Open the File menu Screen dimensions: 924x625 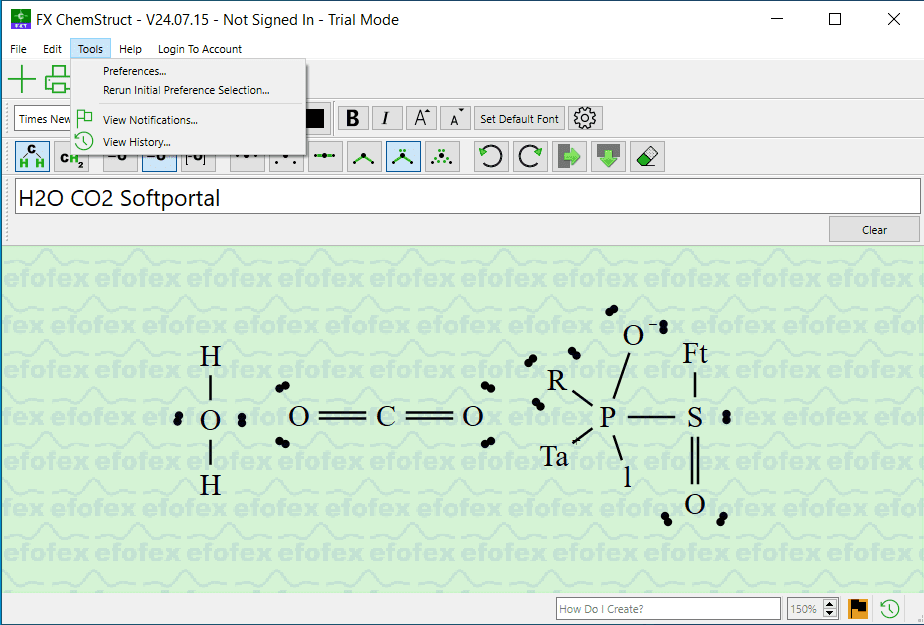[18, 49]
